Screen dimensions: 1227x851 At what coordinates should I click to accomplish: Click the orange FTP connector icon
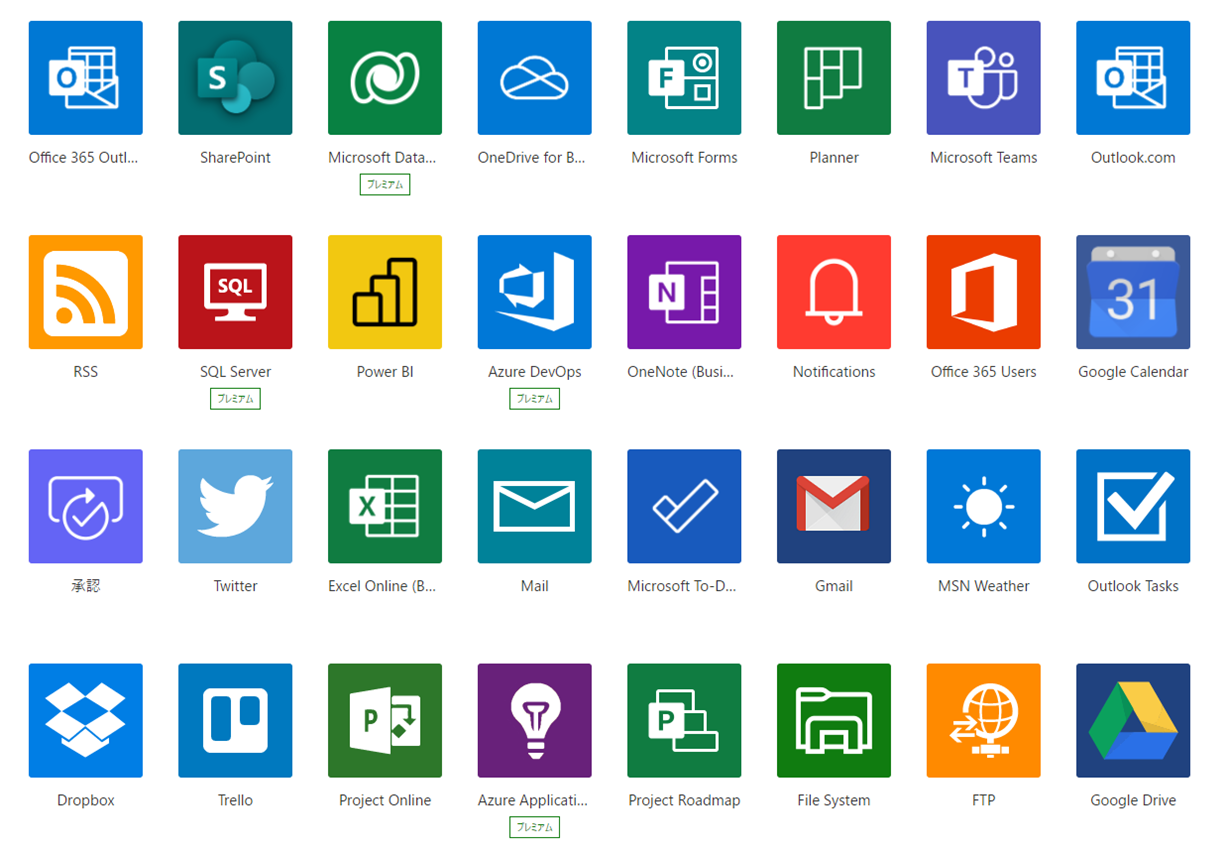(984, 720)
